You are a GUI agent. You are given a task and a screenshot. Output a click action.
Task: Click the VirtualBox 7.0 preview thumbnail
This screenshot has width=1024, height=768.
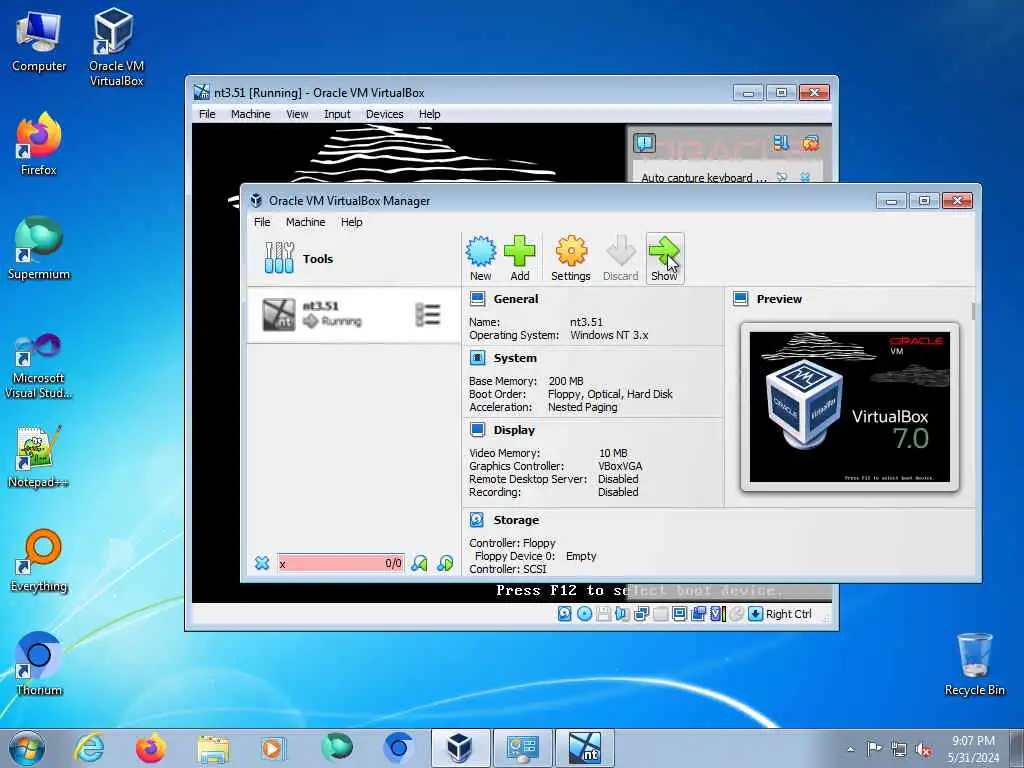point(850,407)
